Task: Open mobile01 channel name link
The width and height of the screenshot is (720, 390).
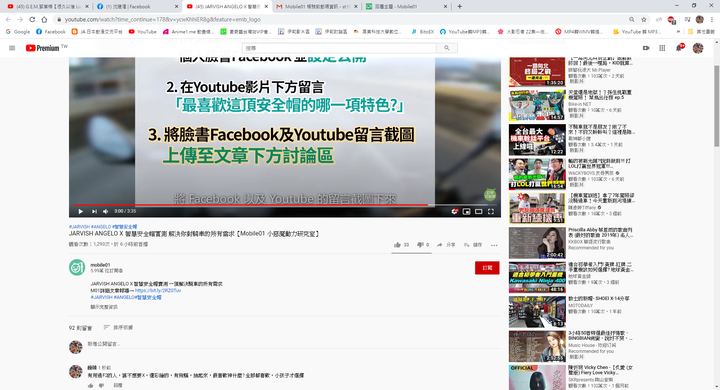Action: click(x=100, y=265)
